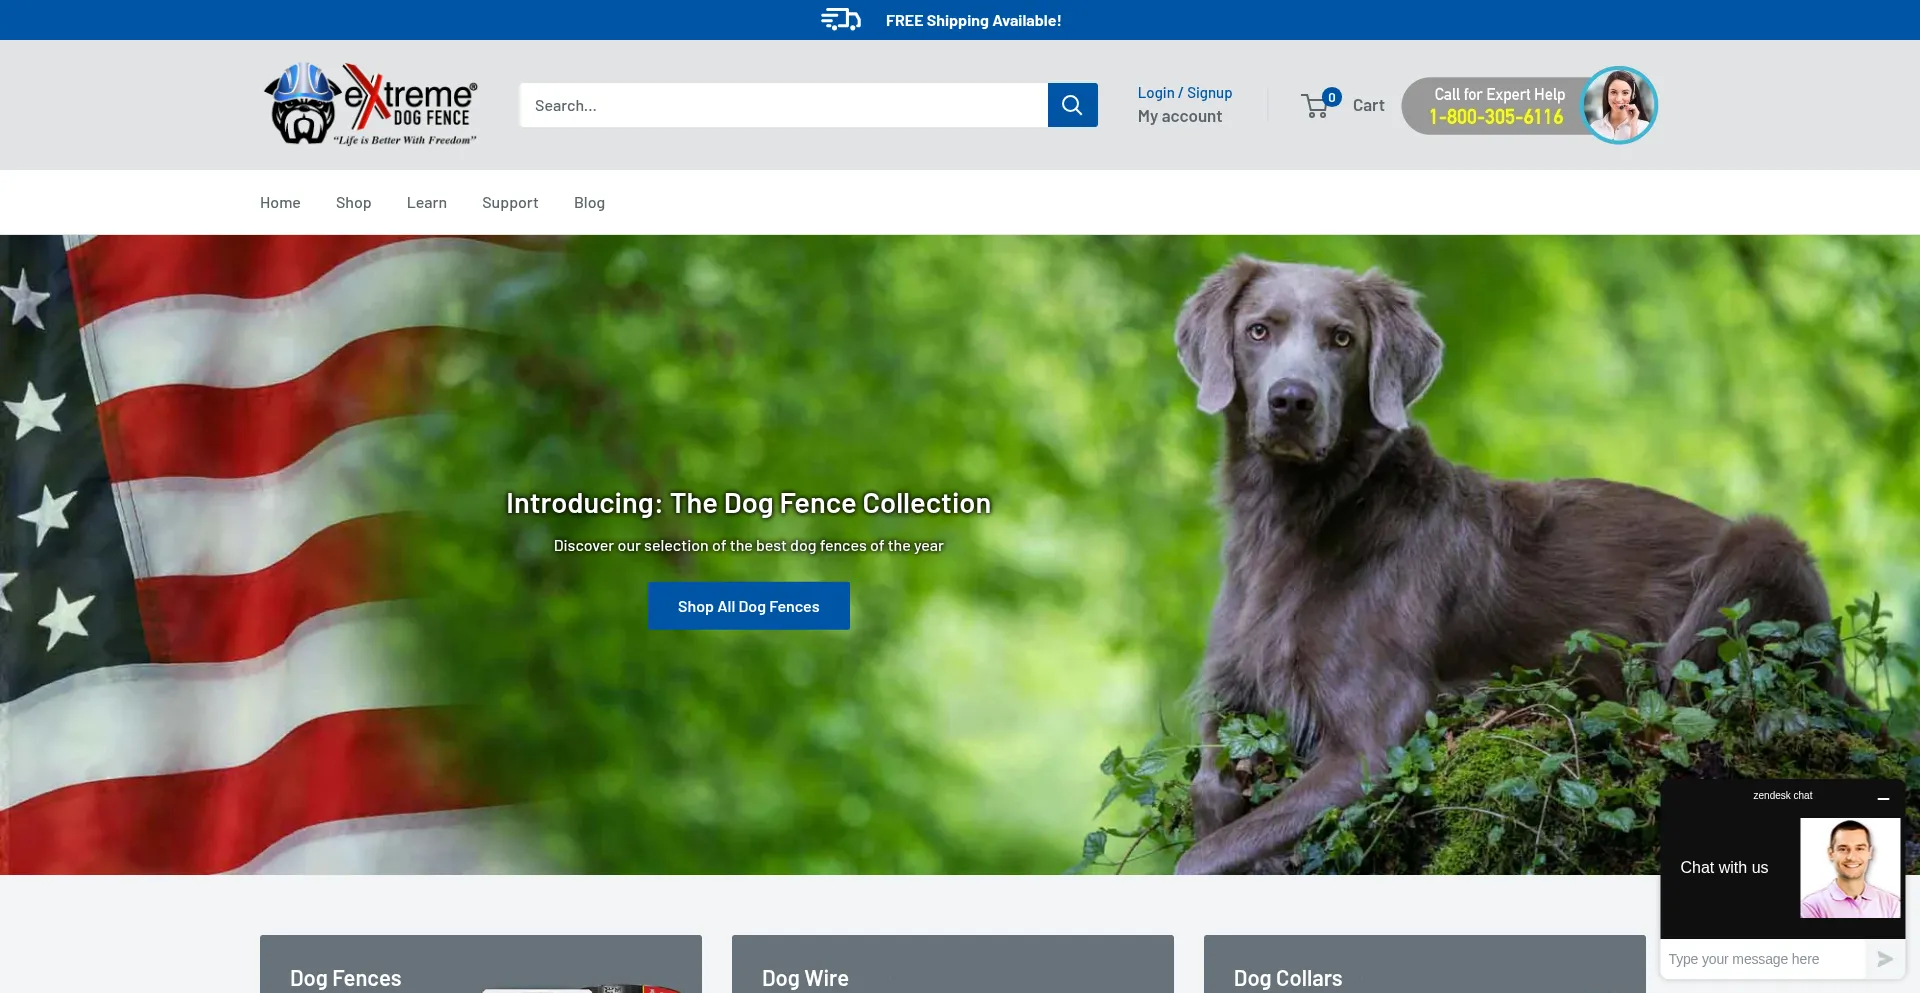Click the chat agent avatar photo
The image size is (1920, 993).
pyautogui.click(x=1849, y=867)
